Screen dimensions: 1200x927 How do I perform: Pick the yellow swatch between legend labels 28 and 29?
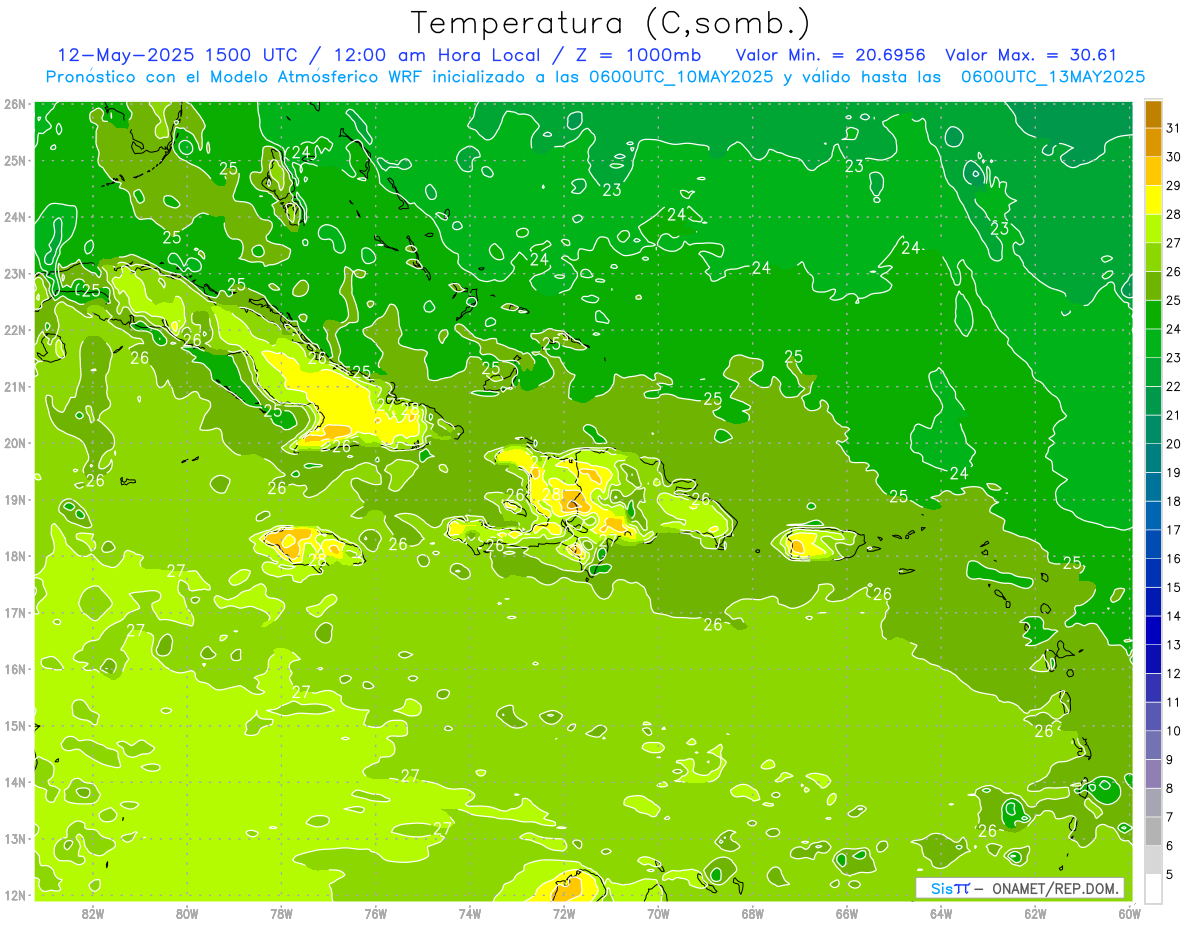tap(1153, 200)
